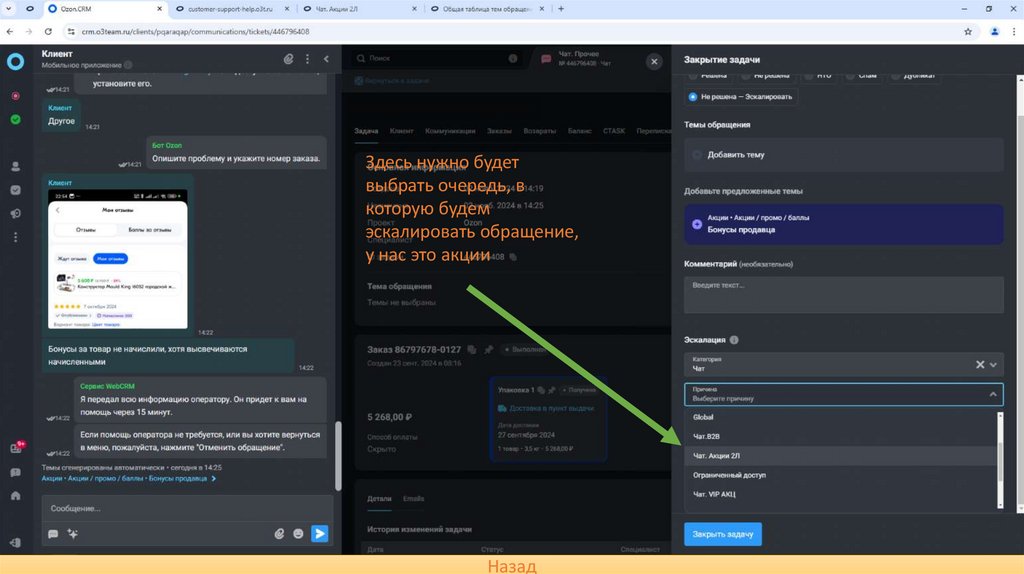Open the feedback chat bubble sidebar icon
Image resolution: width=1024 pixels, height=574 pixels.
[x=16, y=472]
